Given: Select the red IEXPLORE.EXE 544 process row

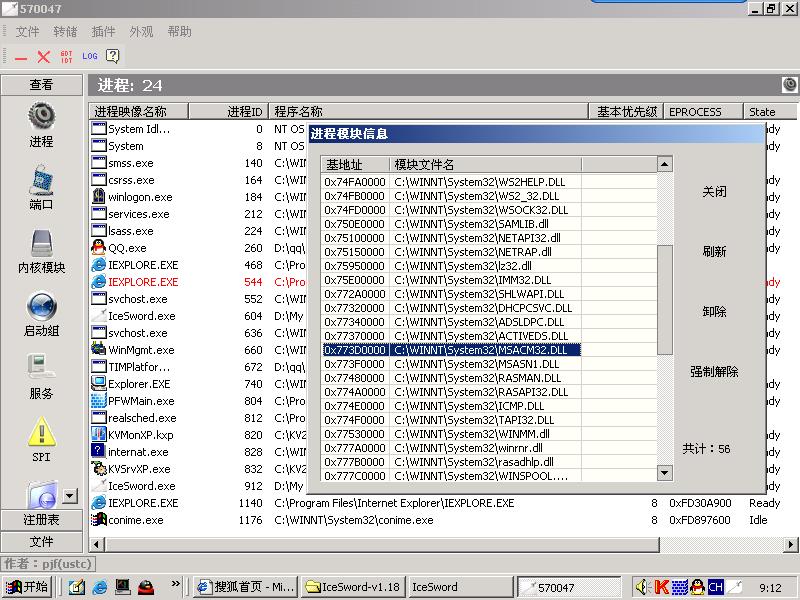Looking at the screenshot, I should coord(198,282).
